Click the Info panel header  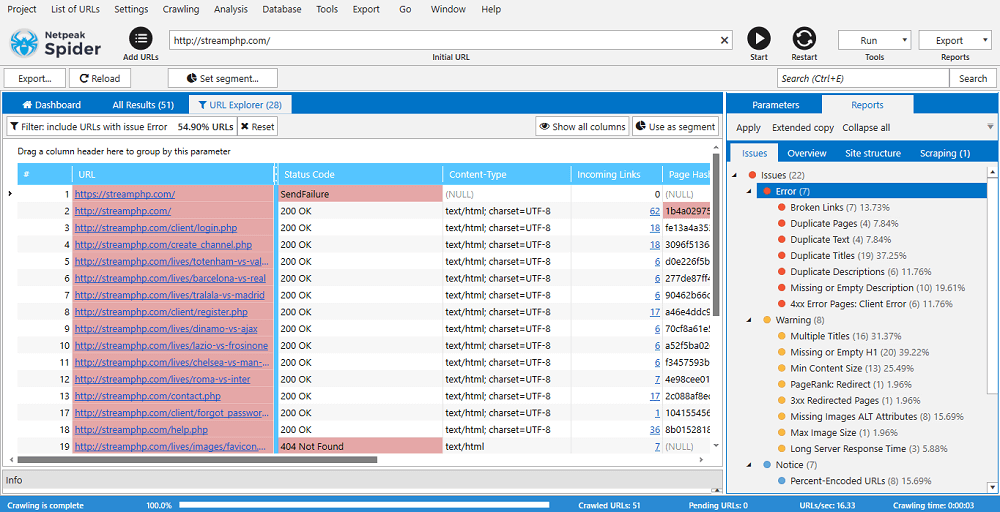click(362, 480)
